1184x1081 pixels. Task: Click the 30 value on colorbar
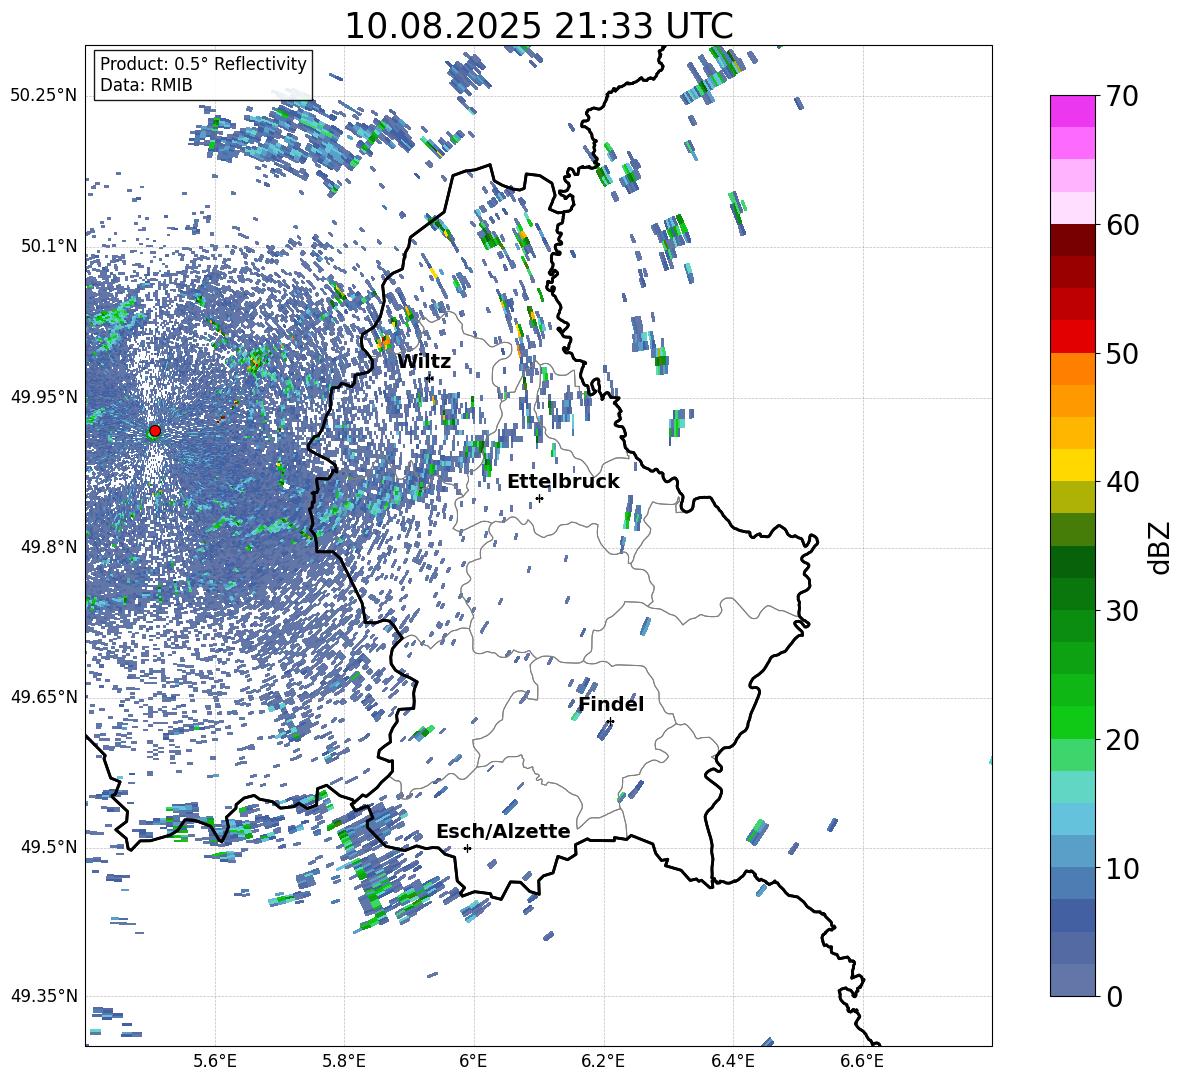pos(1121,611)
